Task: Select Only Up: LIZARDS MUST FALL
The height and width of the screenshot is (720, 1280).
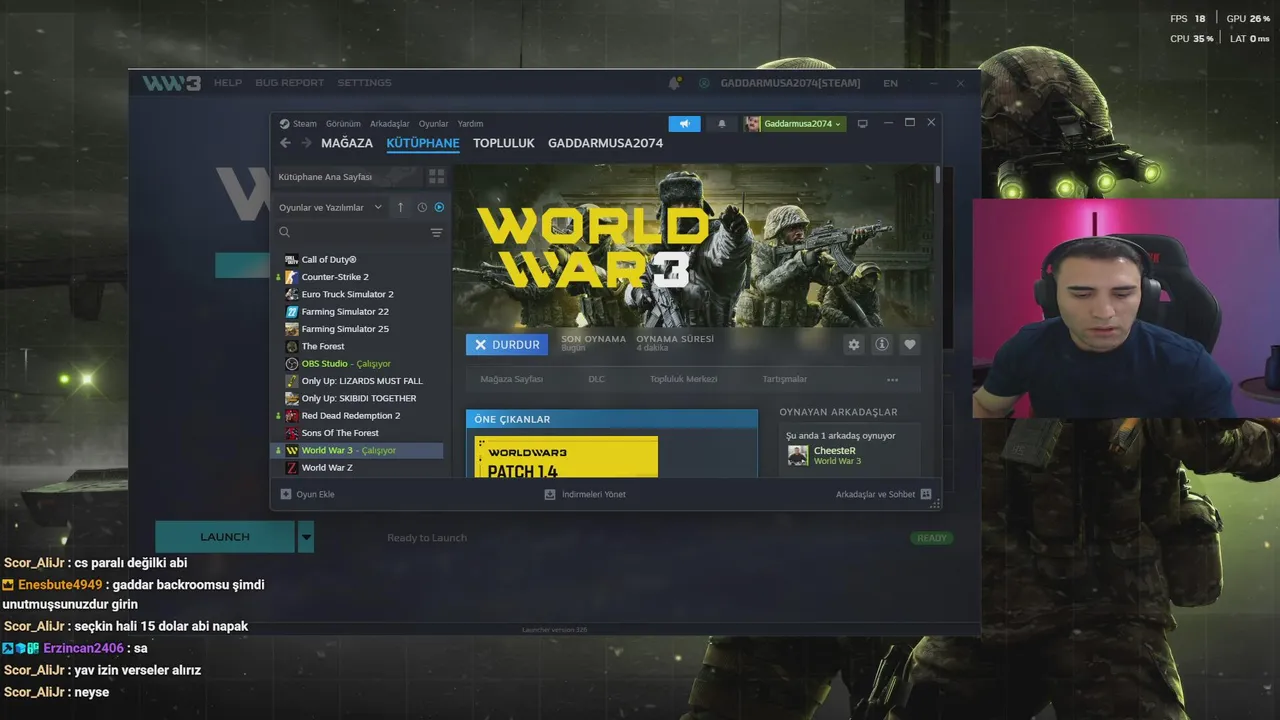Action: click(x=362, y=381)
